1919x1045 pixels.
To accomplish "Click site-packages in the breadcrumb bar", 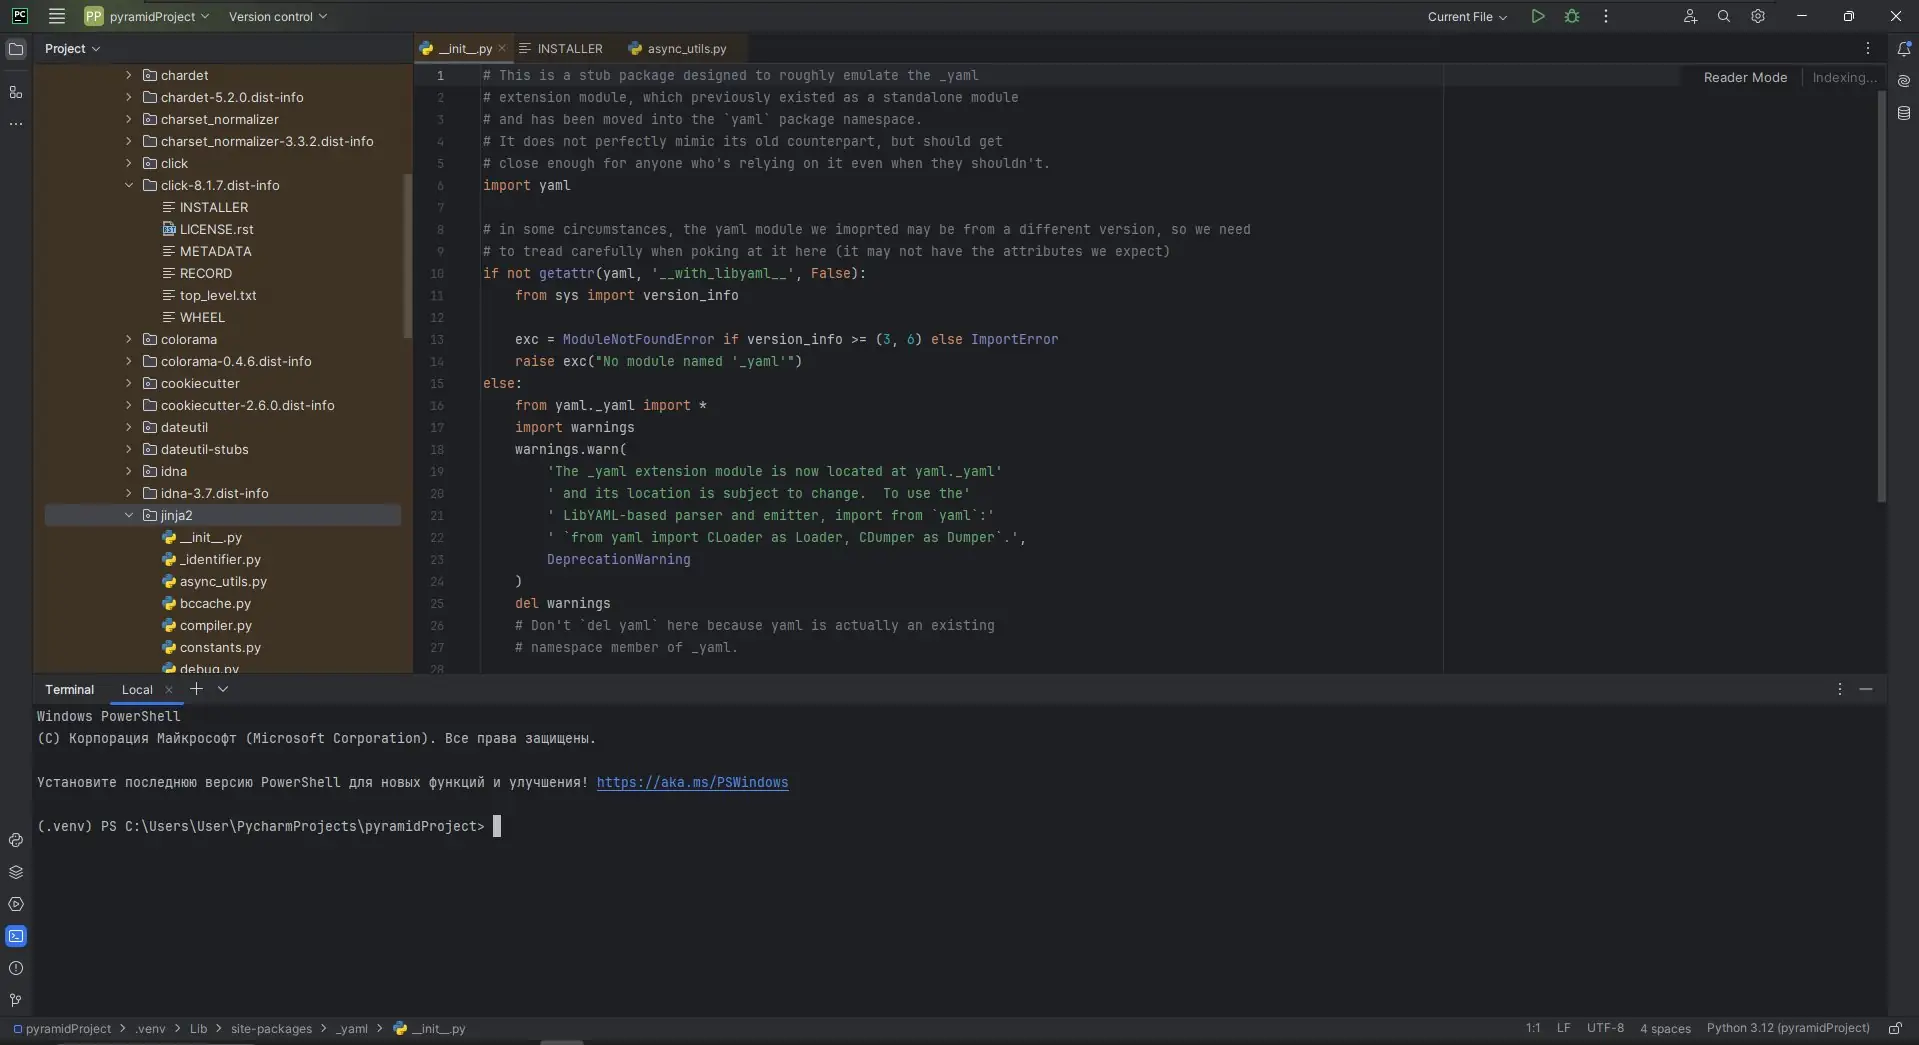I will click(271, 1028).
